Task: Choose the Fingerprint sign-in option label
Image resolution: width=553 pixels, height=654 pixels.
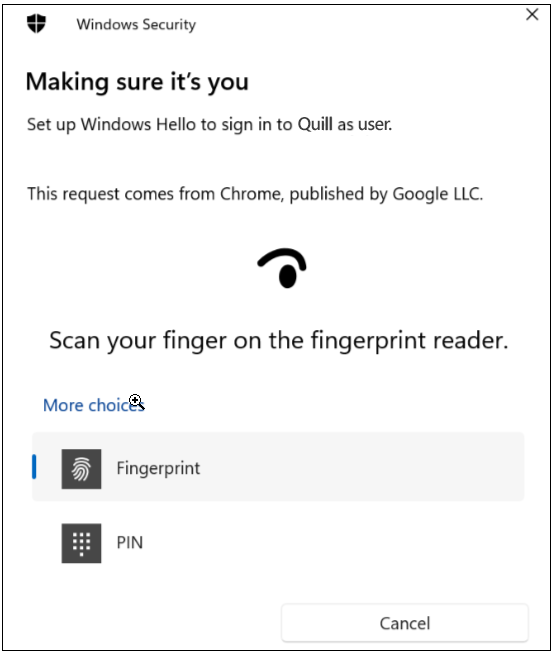Action: pos(158,468)
